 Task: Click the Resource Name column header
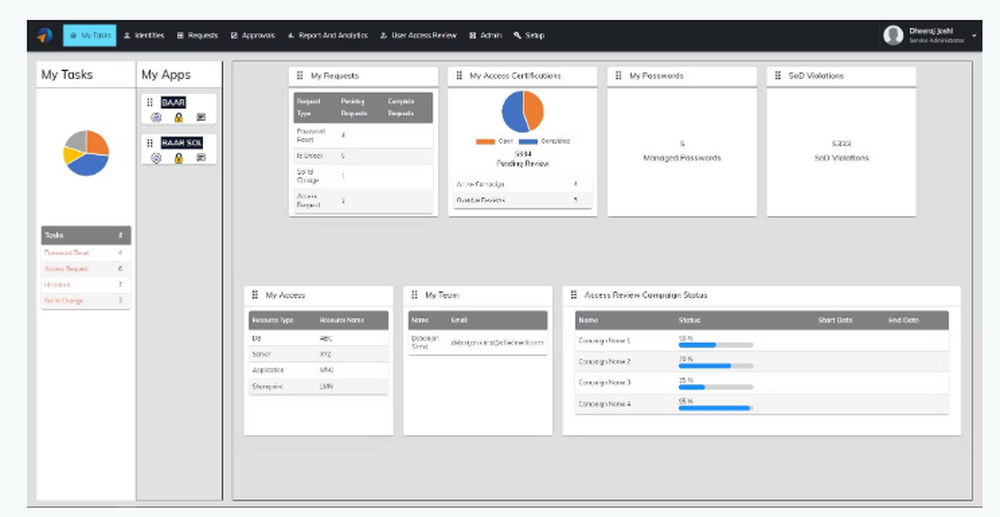(344, 320)
